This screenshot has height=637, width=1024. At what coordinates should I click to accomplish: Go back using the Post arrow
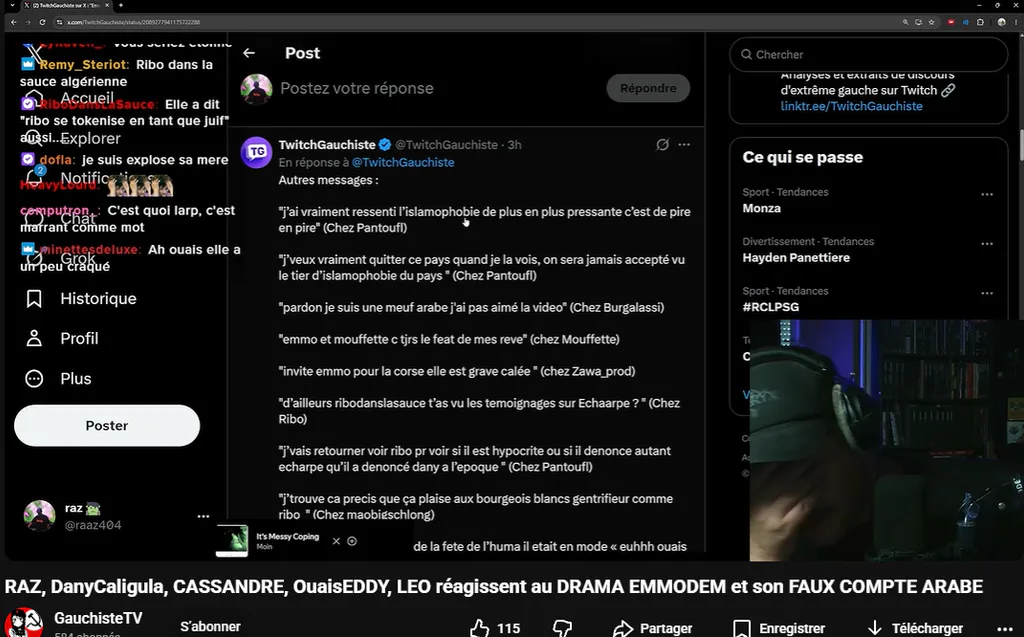click(x=249, y=53)
